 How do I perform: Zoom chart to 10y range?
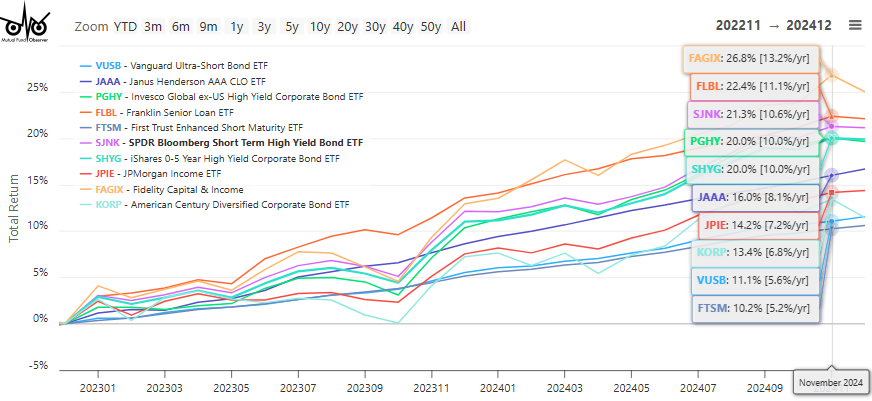pos(320,26)
